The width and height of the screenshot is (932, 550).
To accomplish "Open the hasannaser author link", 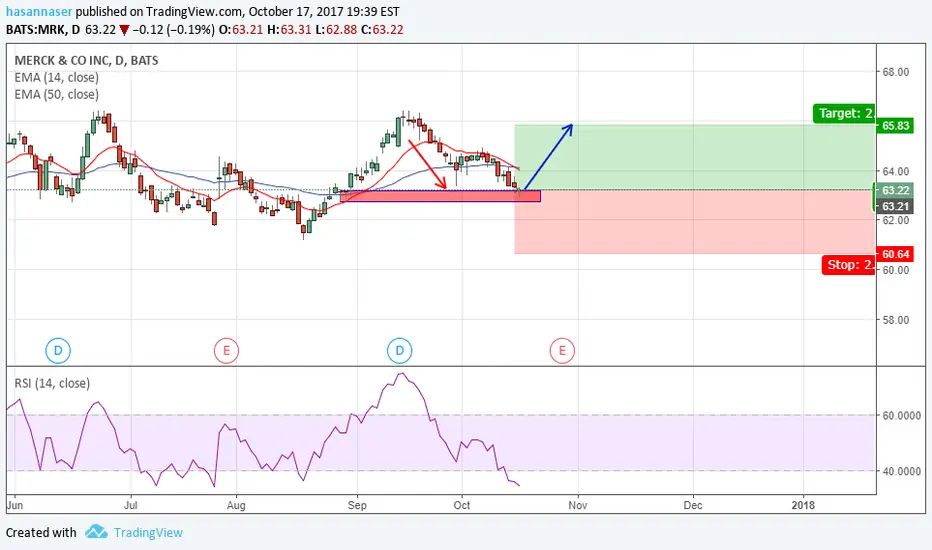I will click(39, 11).
